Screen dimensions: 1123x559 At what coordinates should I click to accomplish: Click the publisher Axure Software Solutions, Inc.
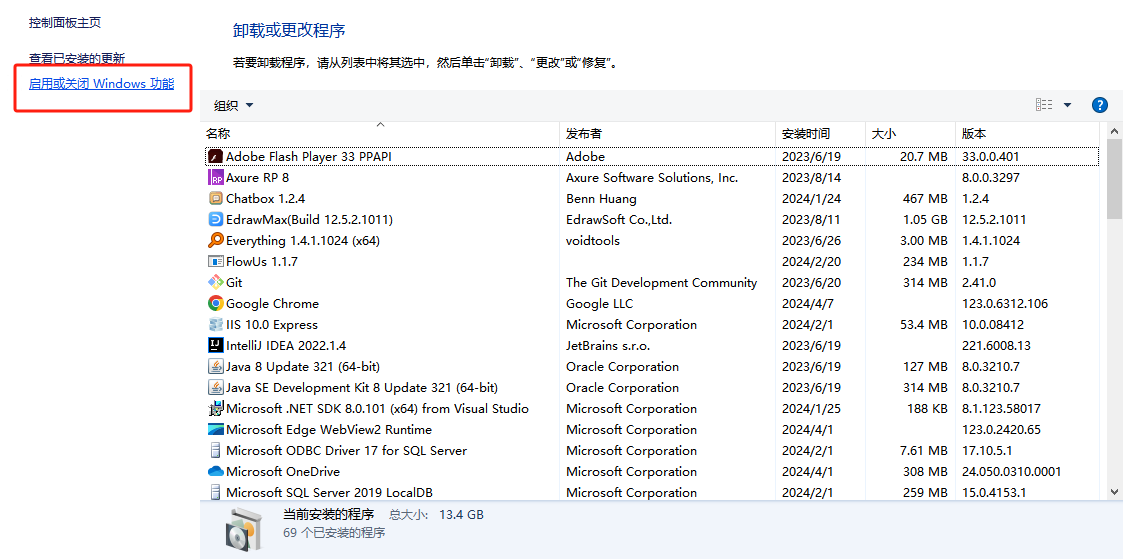(652, 178)
